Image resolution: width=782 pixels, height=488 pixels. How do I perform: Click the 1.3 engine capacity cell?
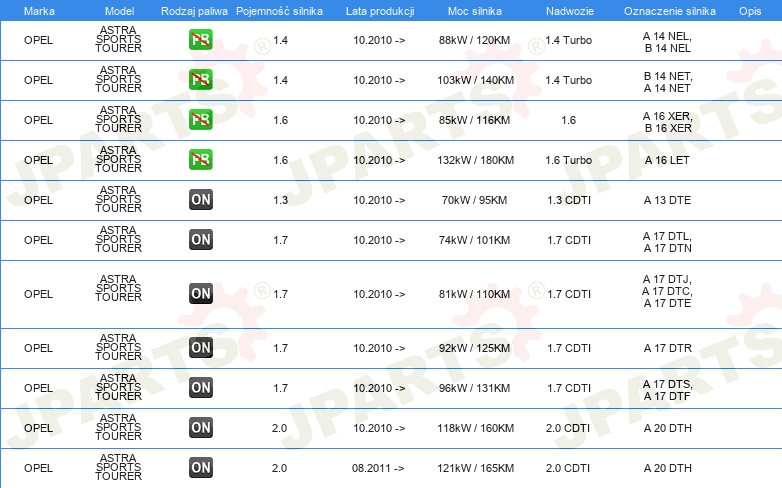point(280,200)
